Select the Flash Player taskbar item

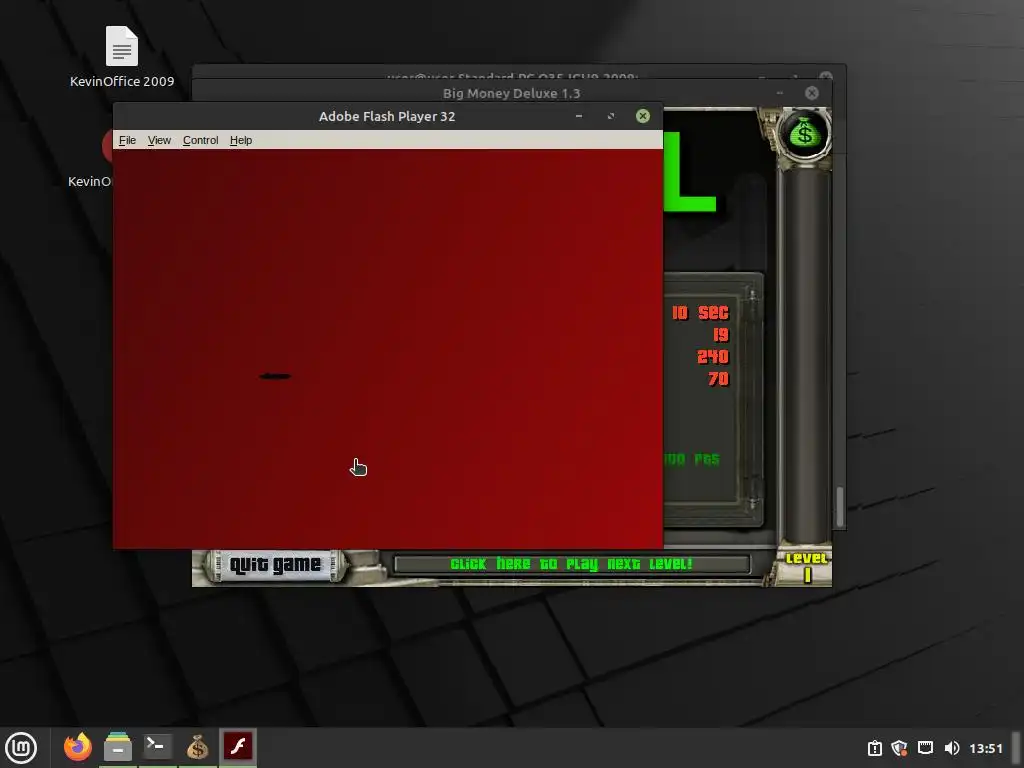[x=238, y=746]
